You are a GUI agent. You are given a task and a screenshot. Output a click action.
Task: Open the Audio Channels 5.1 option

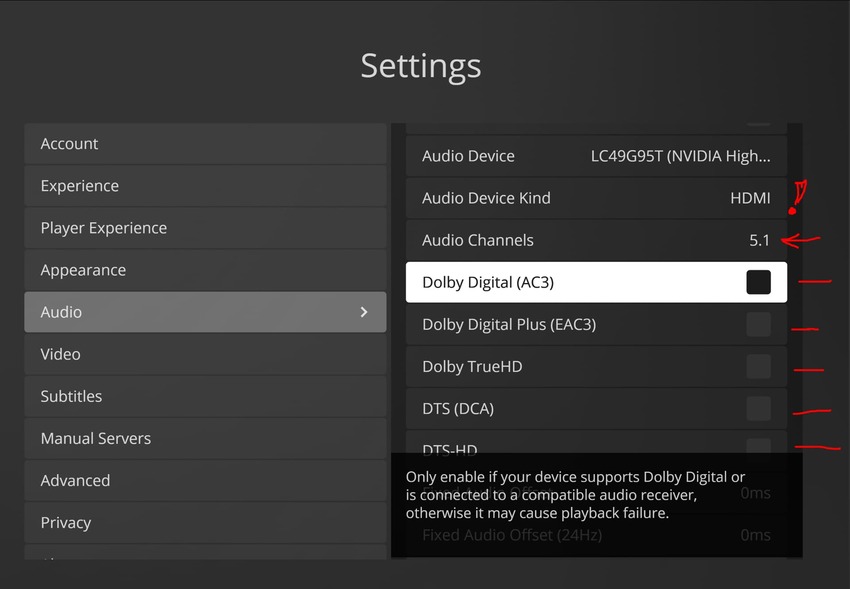coord(759,240)
